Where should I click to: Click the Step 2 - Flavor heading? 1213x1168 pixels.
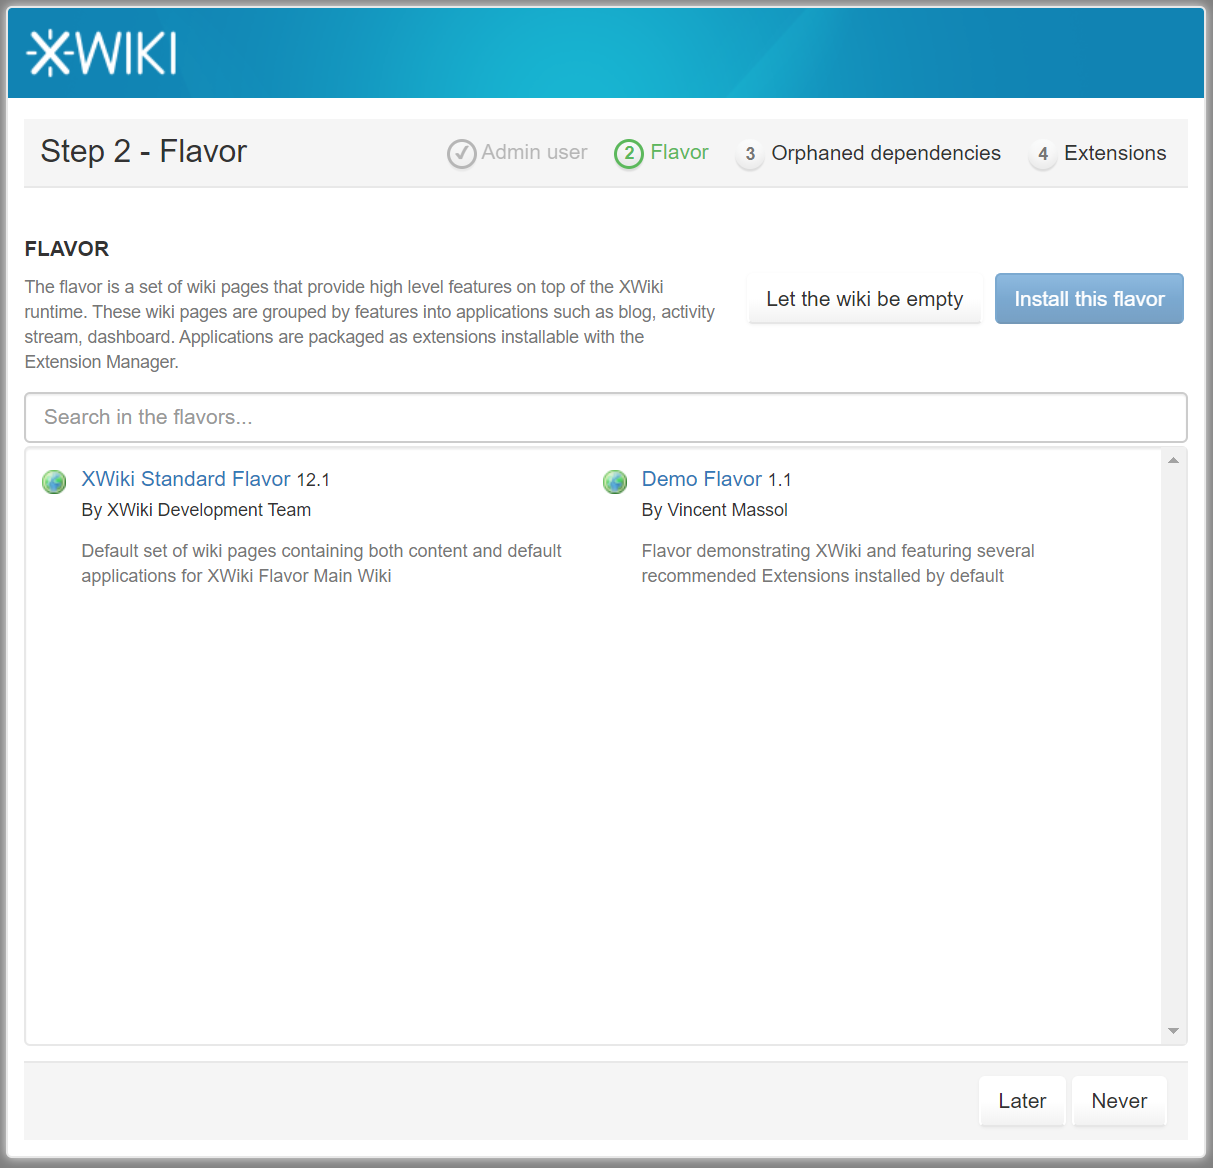(x=144, y=151)
